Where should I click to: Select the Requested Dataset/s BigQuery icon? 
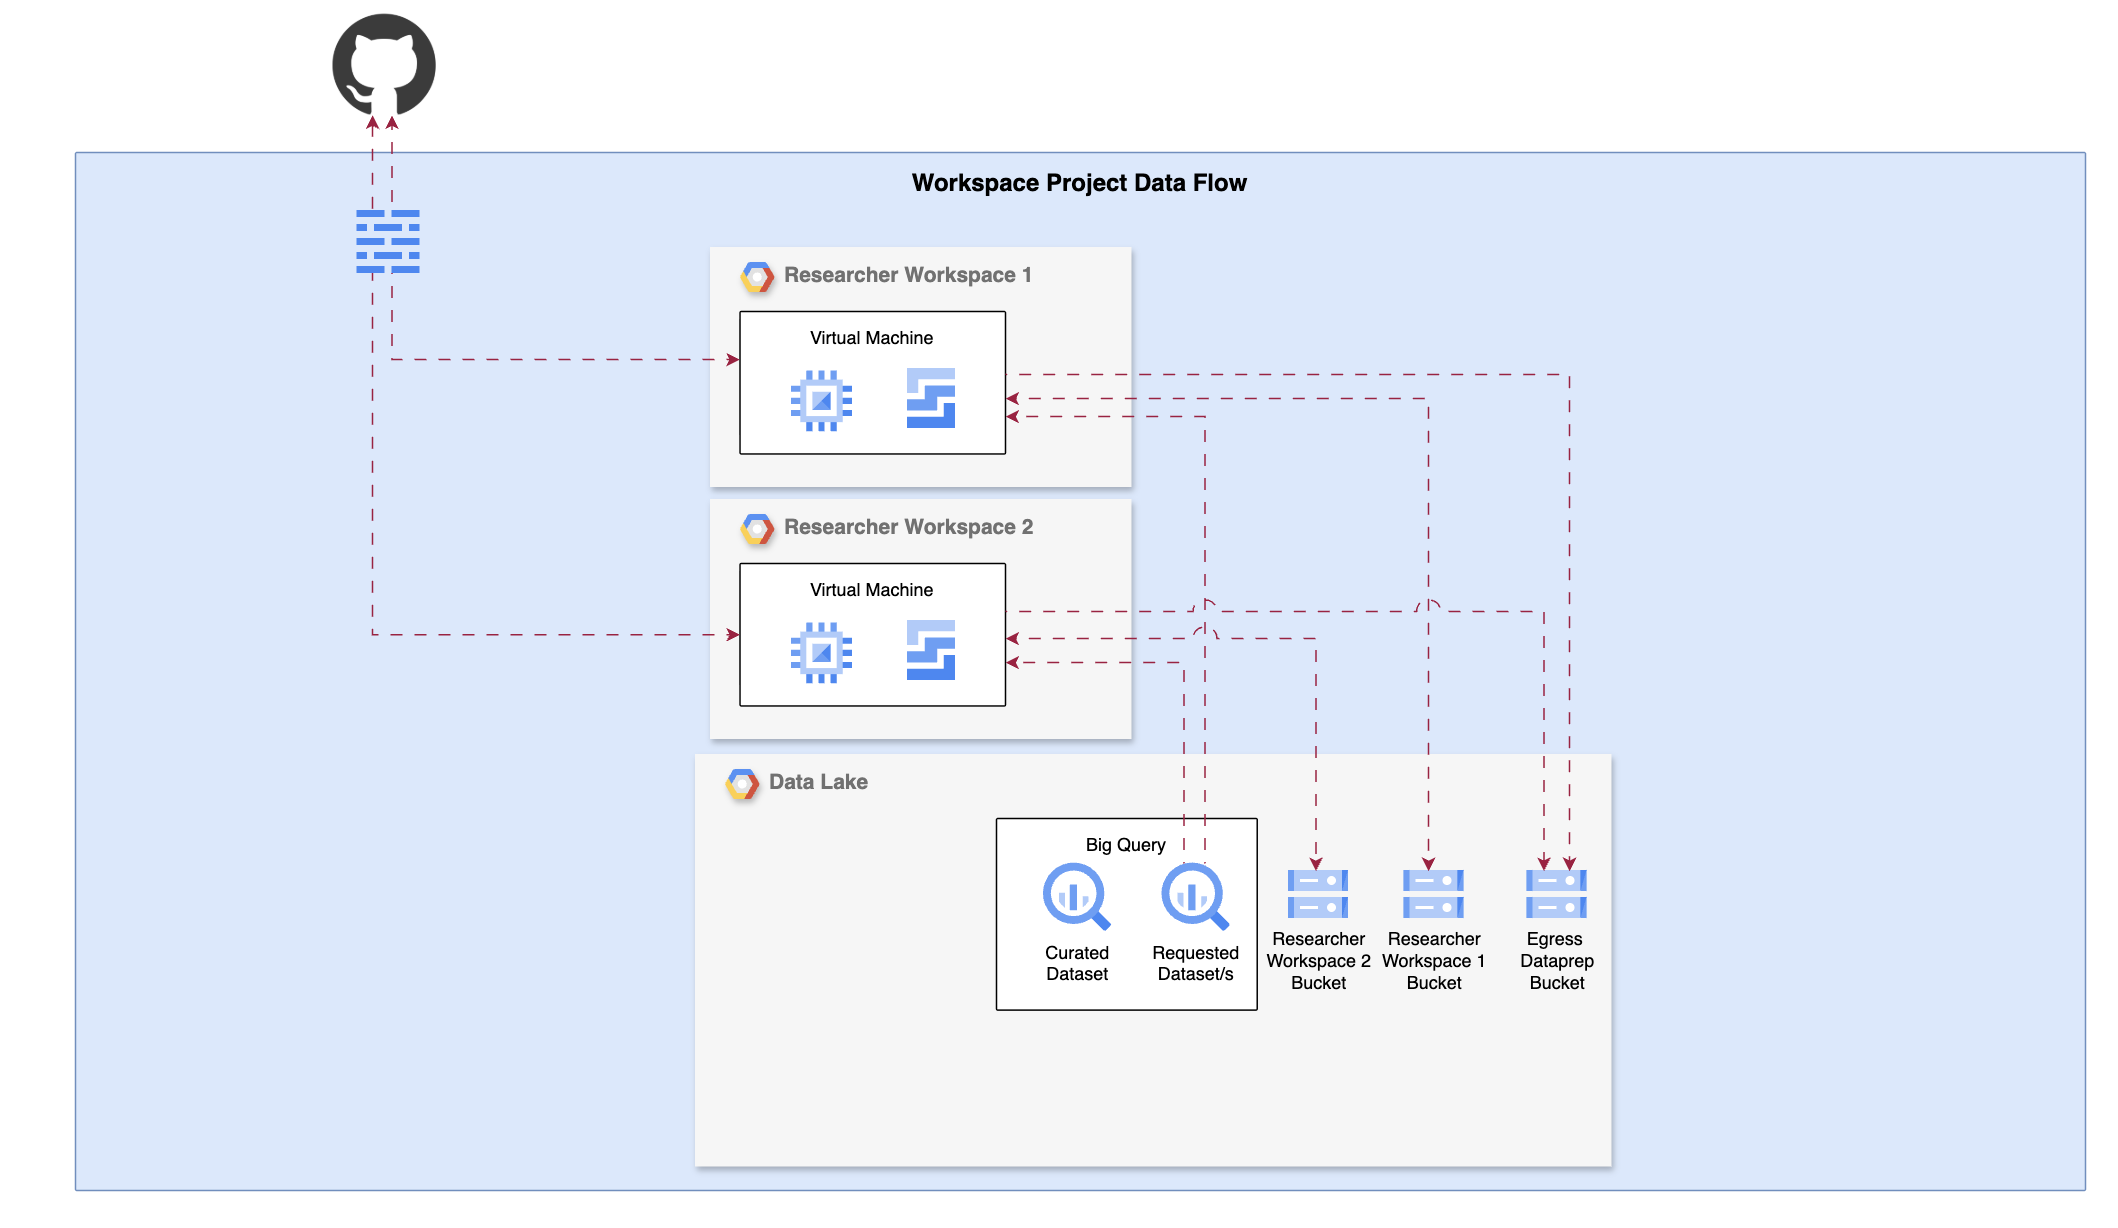pyautogui.click(x=1194, y=896)
